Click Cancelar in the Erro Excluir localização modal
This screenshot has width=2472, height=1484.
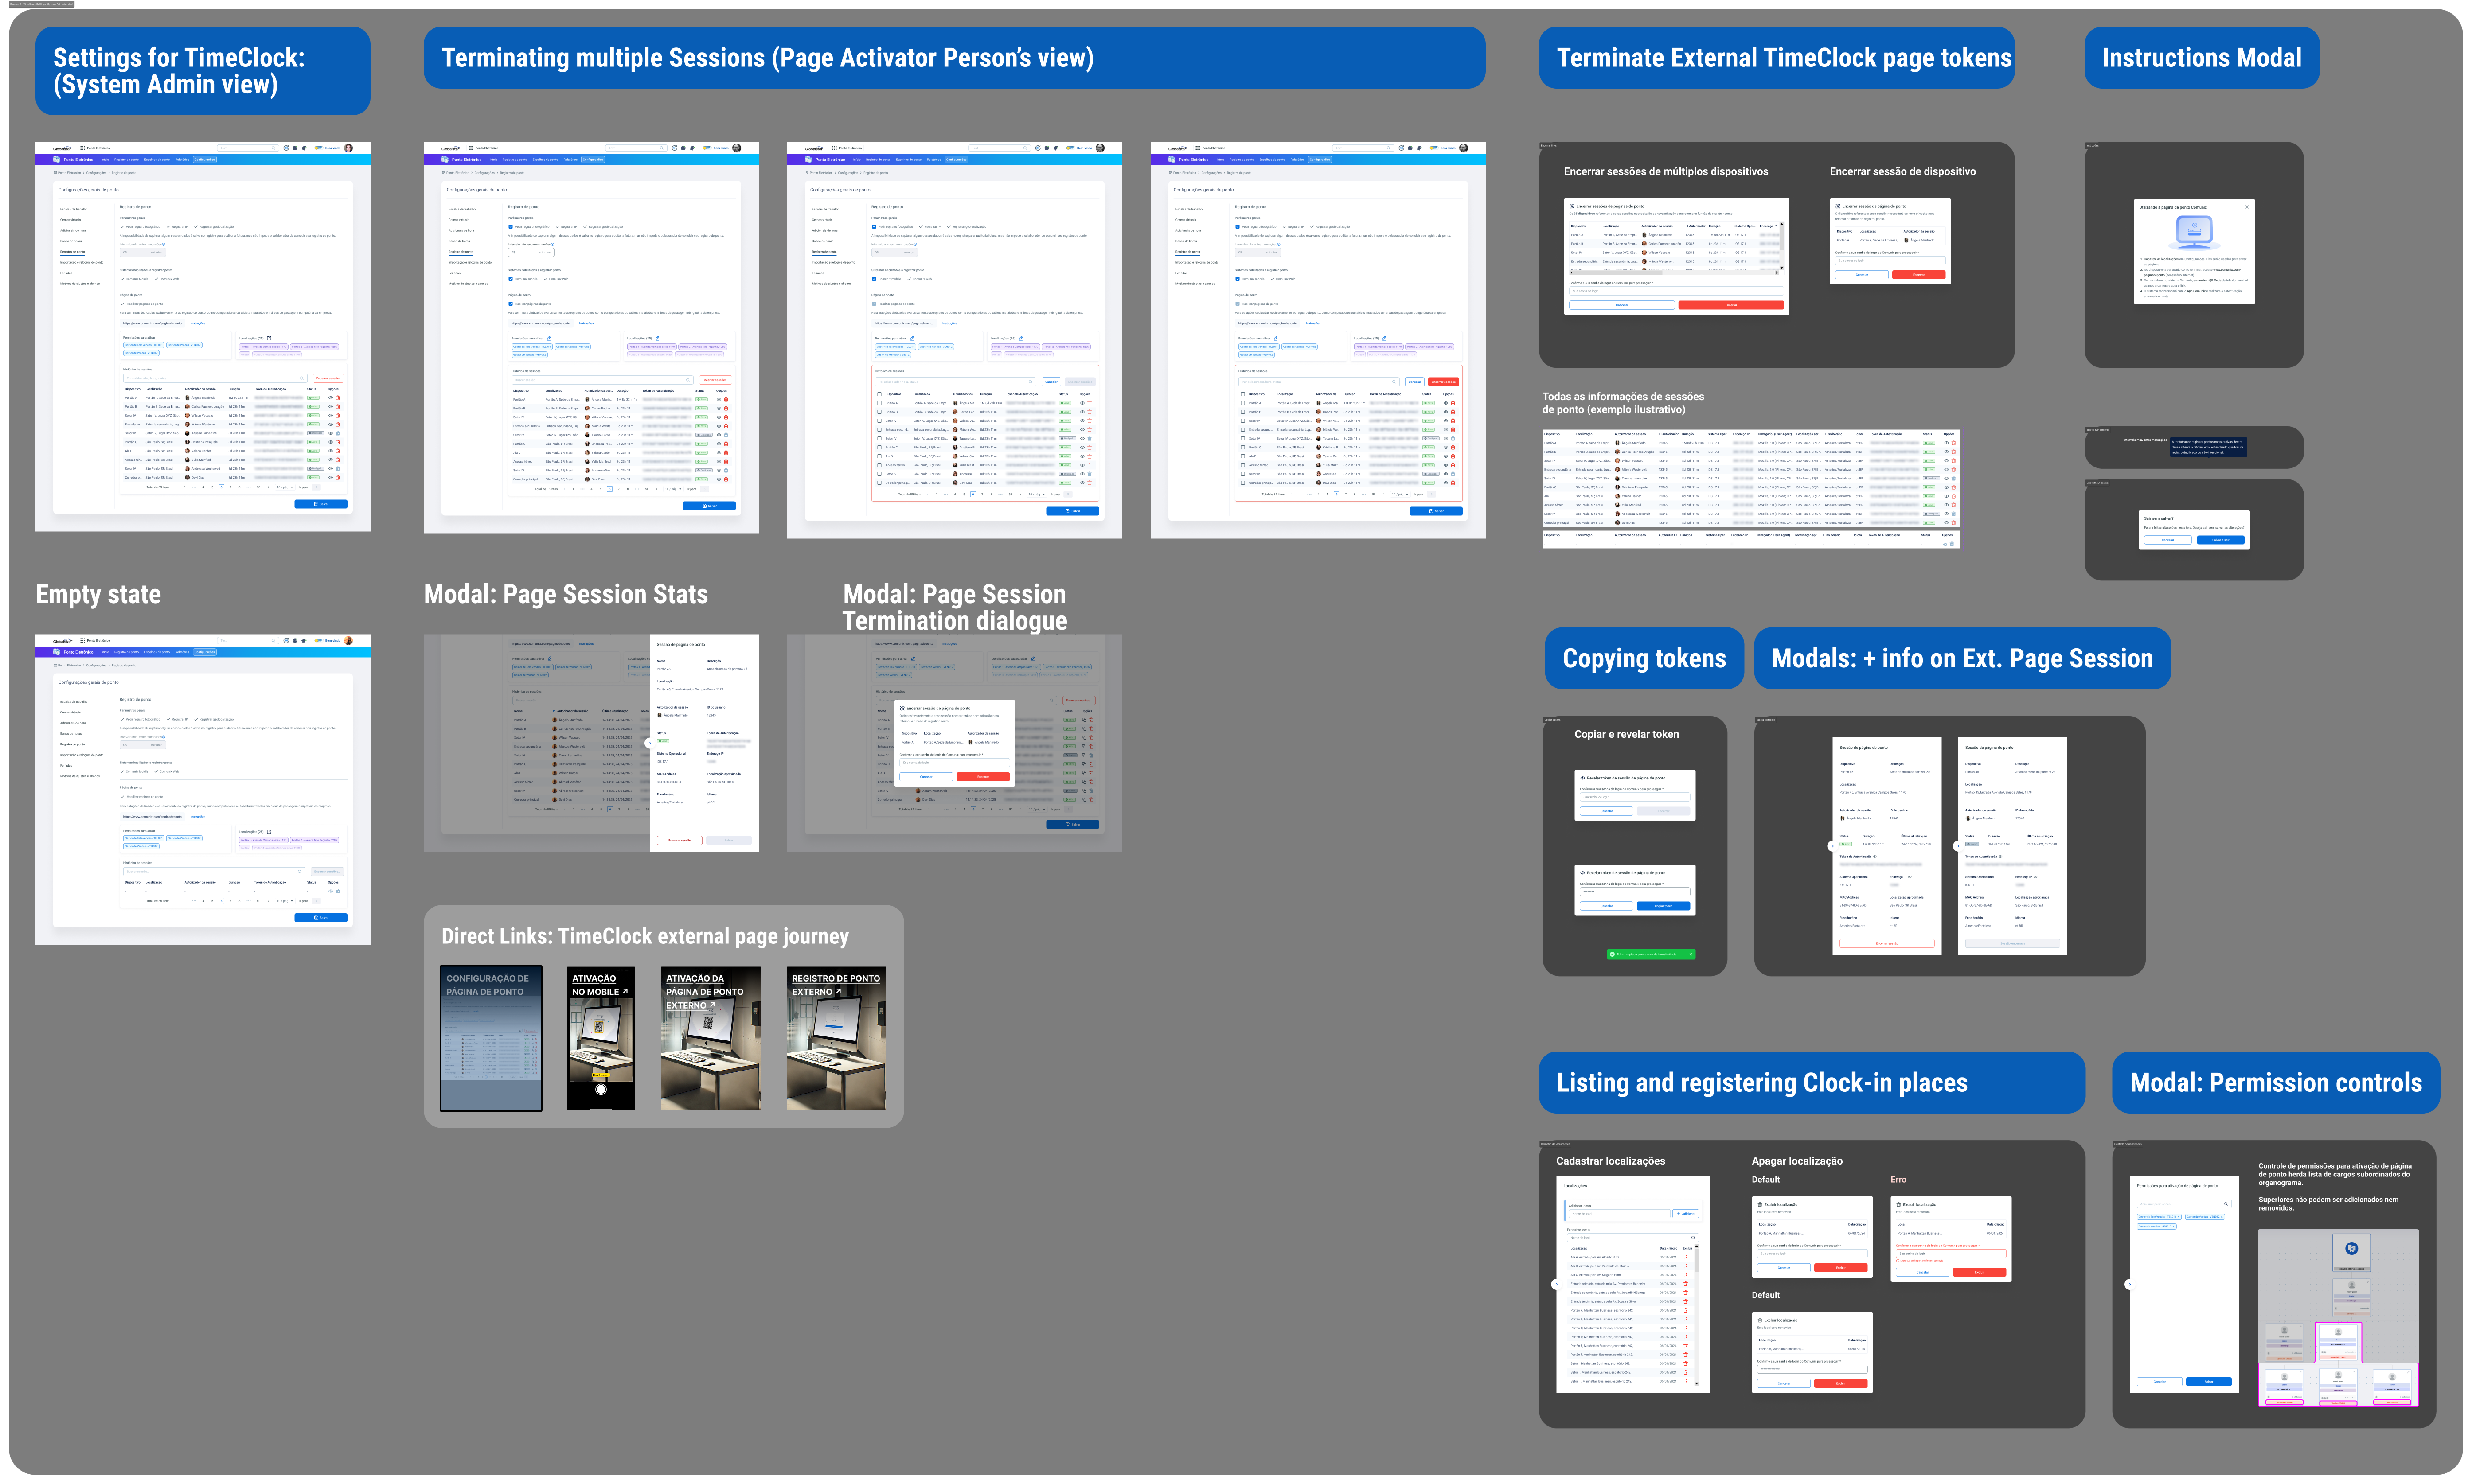click(1923, 1272)
